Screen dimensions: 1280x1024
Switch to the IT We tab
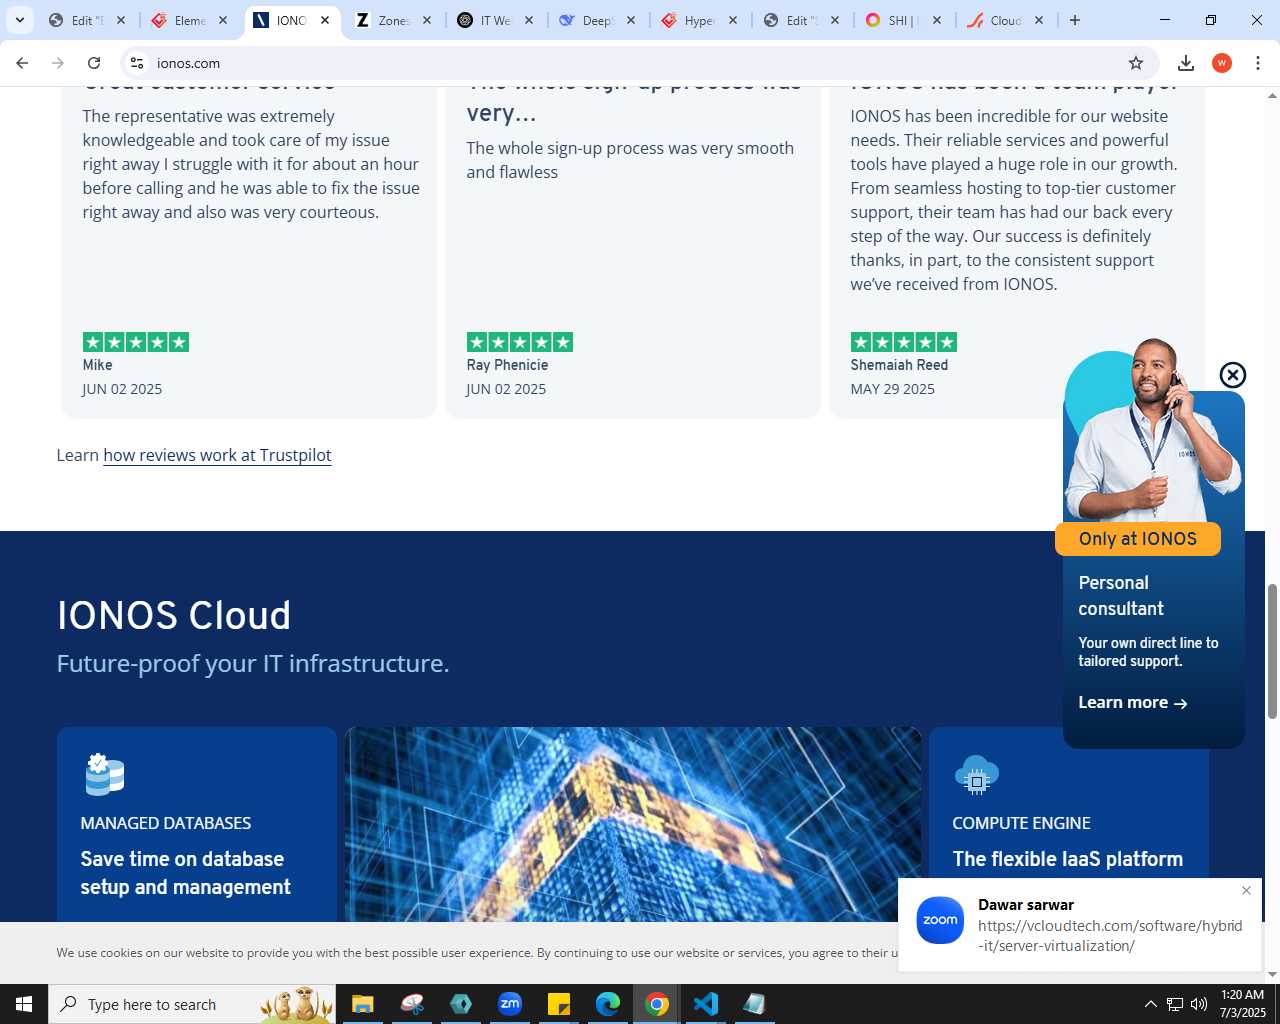point(496,20)
